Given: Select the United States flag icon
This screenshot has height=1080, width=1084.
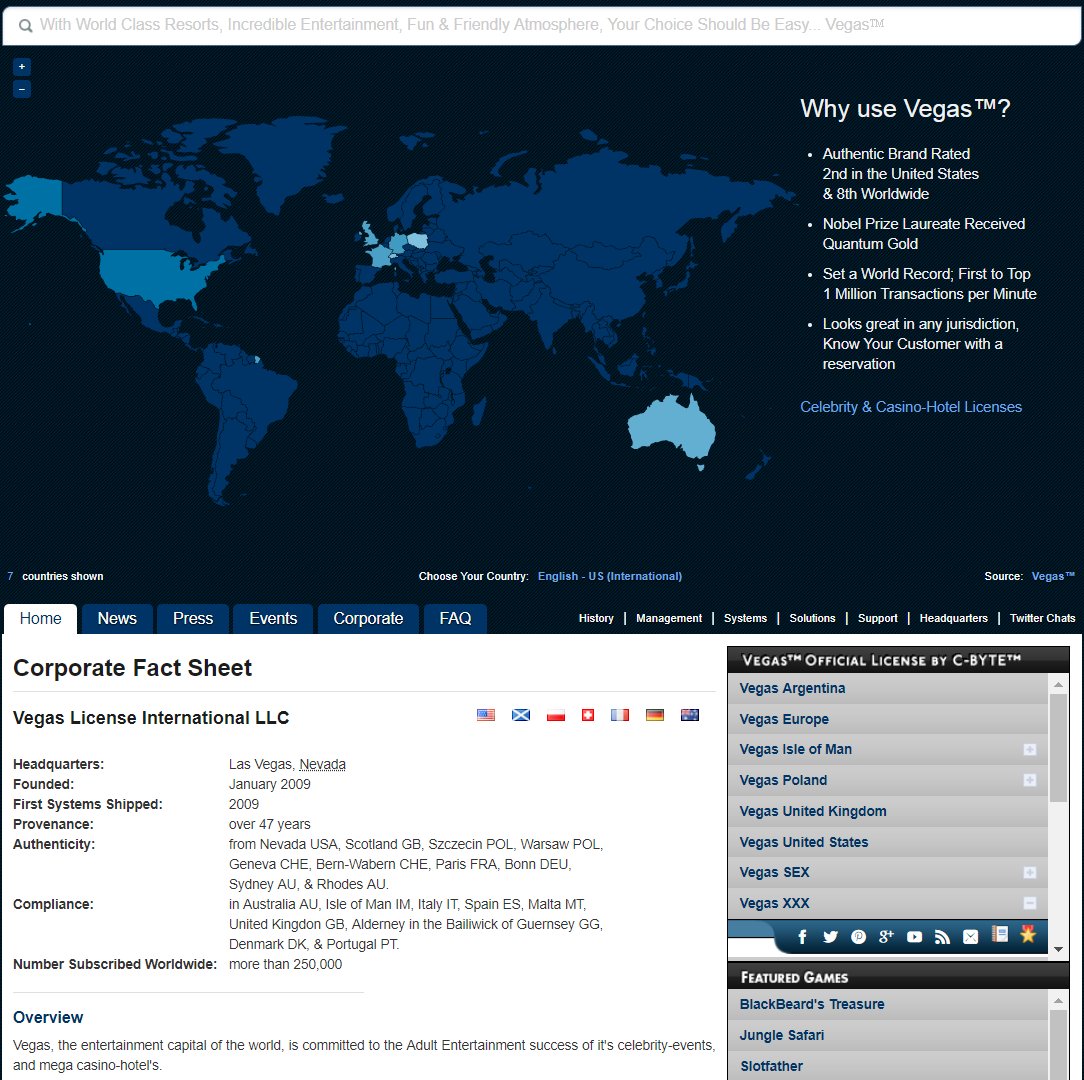Looking at the screenshot, I should click(x=486, y=715).
